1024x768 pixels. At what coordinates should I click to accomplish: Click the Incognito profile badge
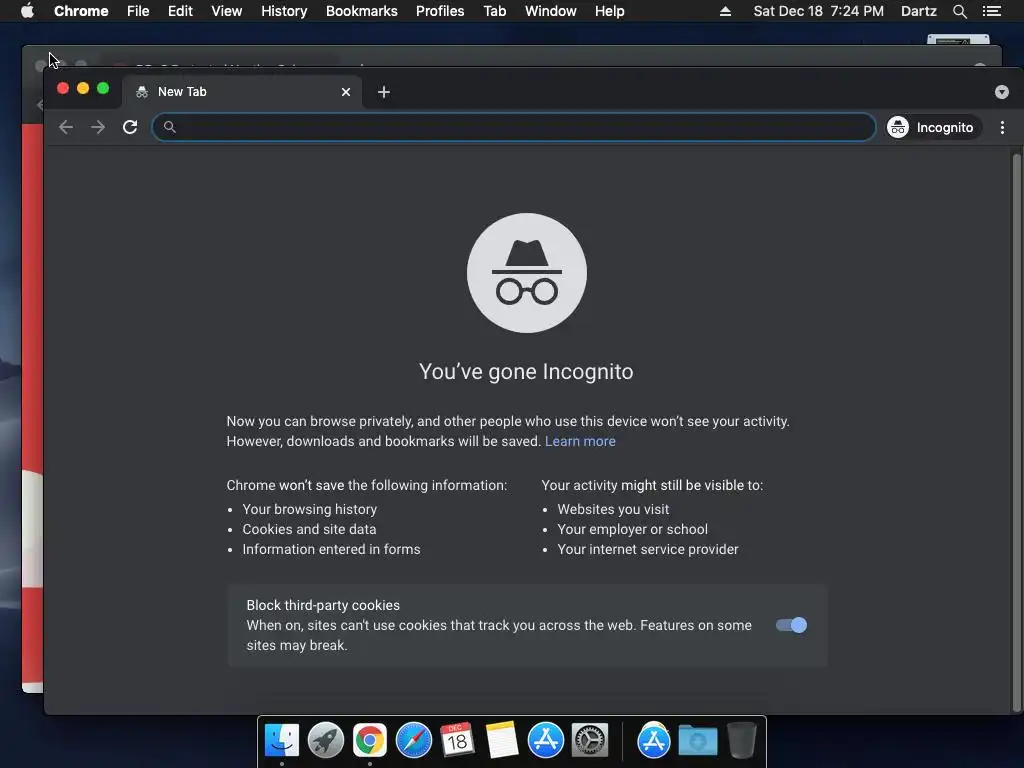pos(933,127)
